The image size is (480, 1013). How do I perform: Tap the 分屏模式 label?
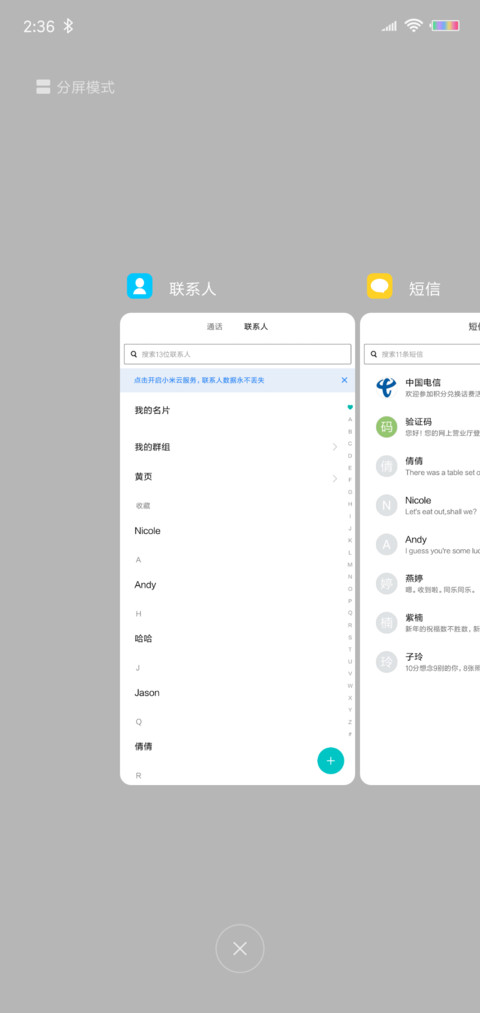click(85, 87)
